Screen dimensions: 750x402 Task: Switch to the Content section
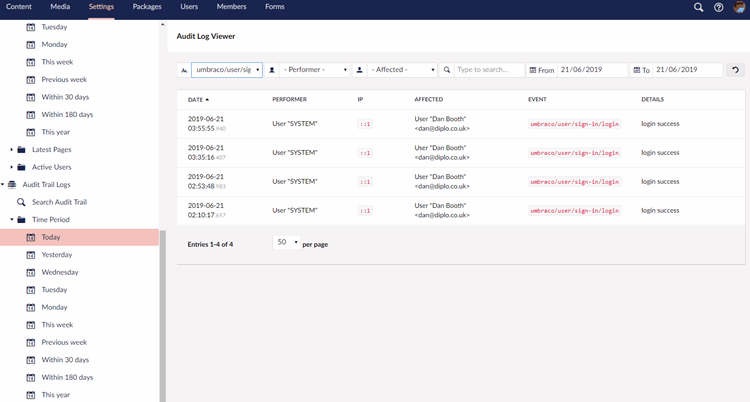pyautogui.click(x=19, y=7)
